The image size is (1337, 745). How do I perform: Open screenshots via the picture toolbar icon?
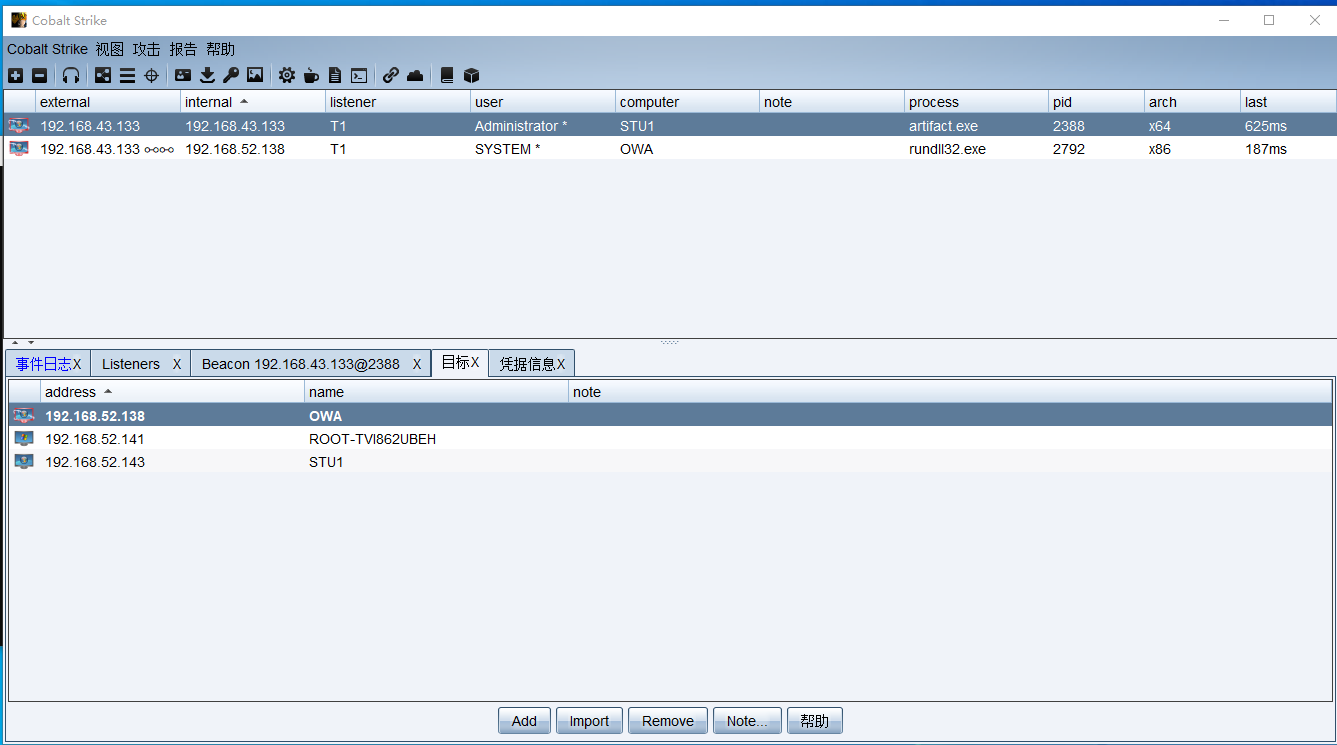255,75
